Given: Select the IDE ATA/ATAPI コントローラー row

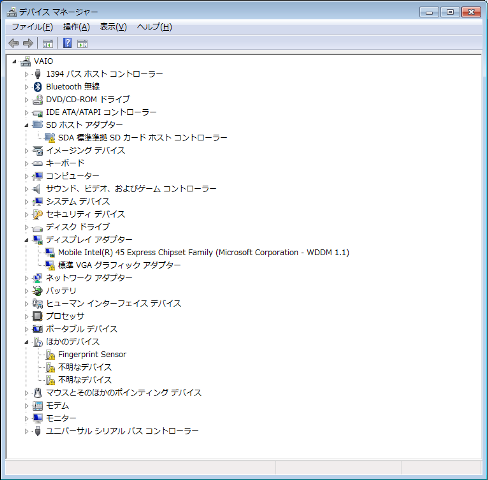Looking at the screenshot, I should (101, 112).
